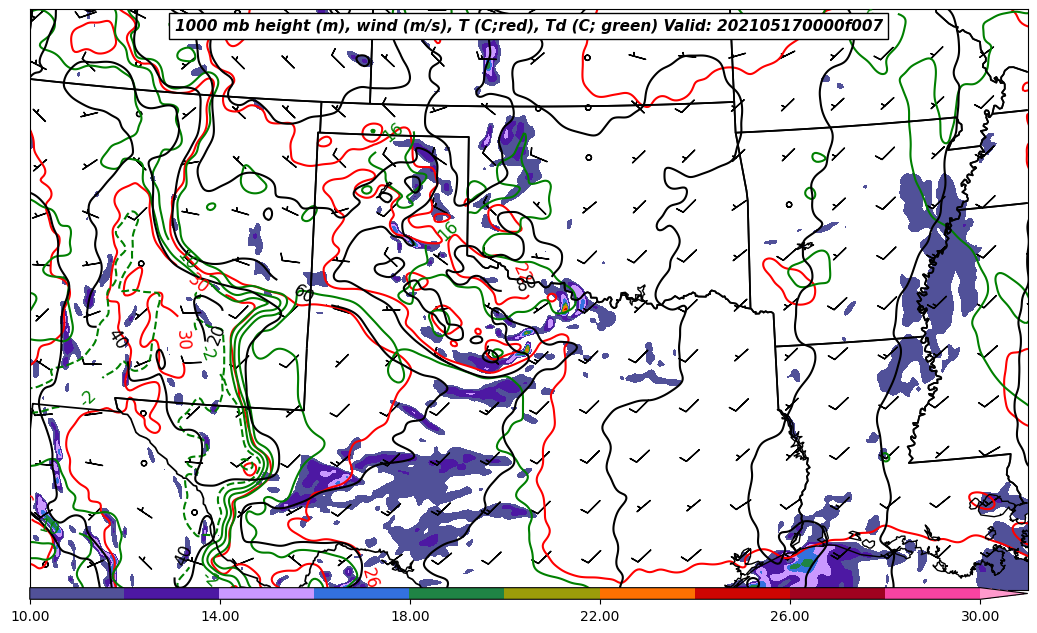Click the 26.00 colorbar tick label
Viewport: 1037px width, 633px height.
[x=790, y=616]
